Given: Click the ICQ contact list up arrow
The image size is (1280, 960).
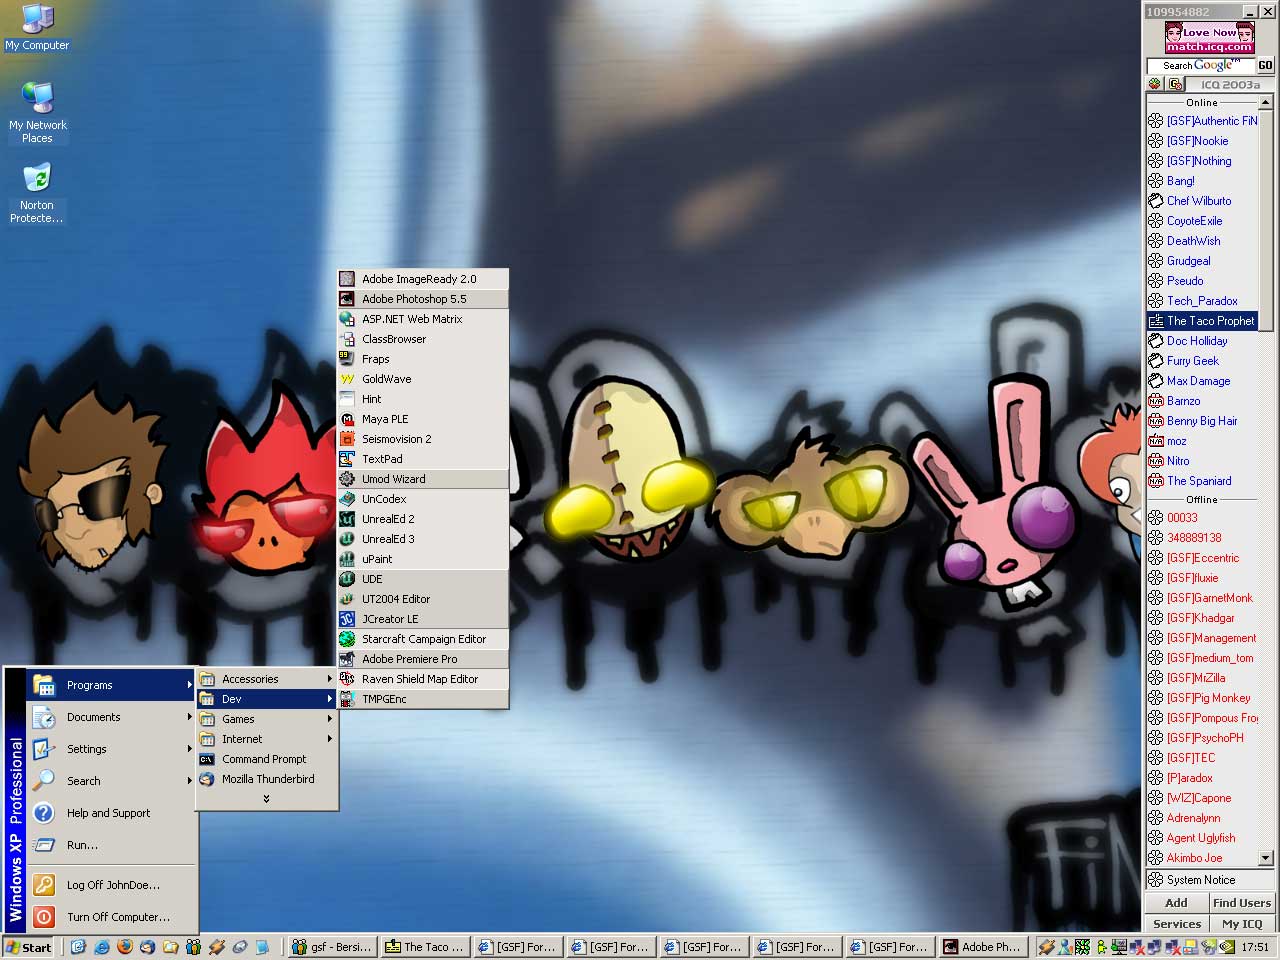Looking at the screenshot, I should [x=1266, y=102].
